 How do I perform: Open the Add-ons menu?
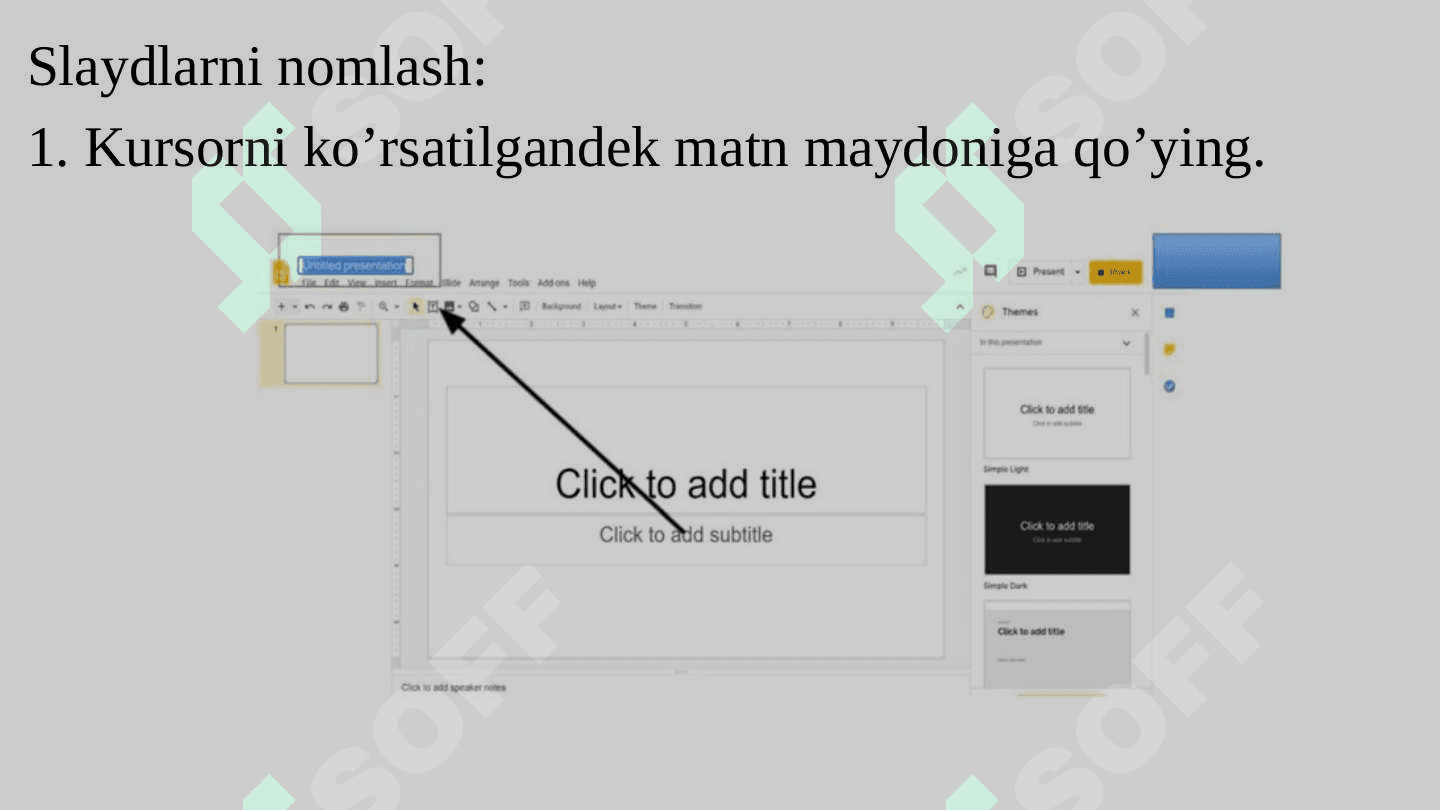(x=553, y=283)
